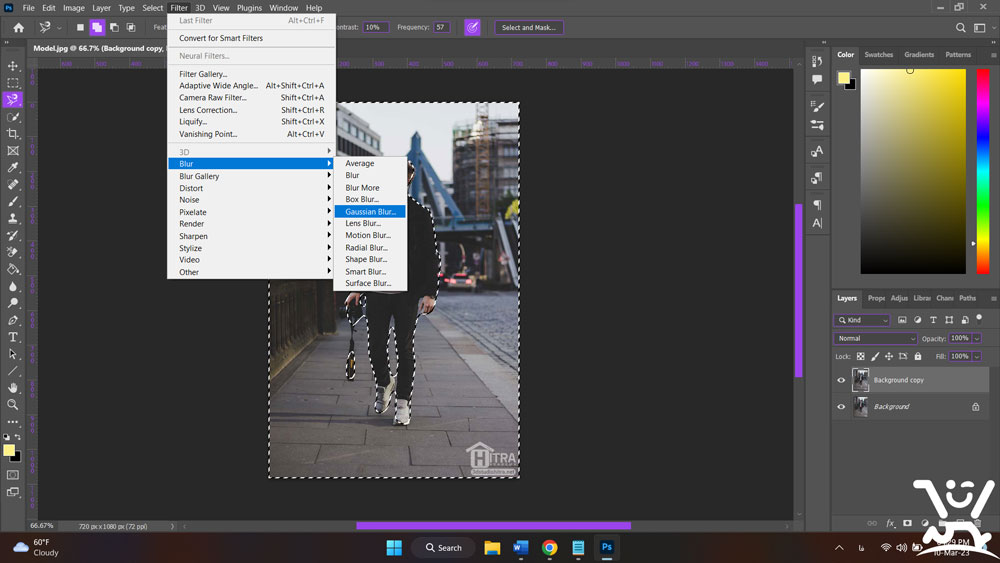Screen dimensions: 1000x563
Task: Toggle shape layer filter
Action: tap(949, 320)
